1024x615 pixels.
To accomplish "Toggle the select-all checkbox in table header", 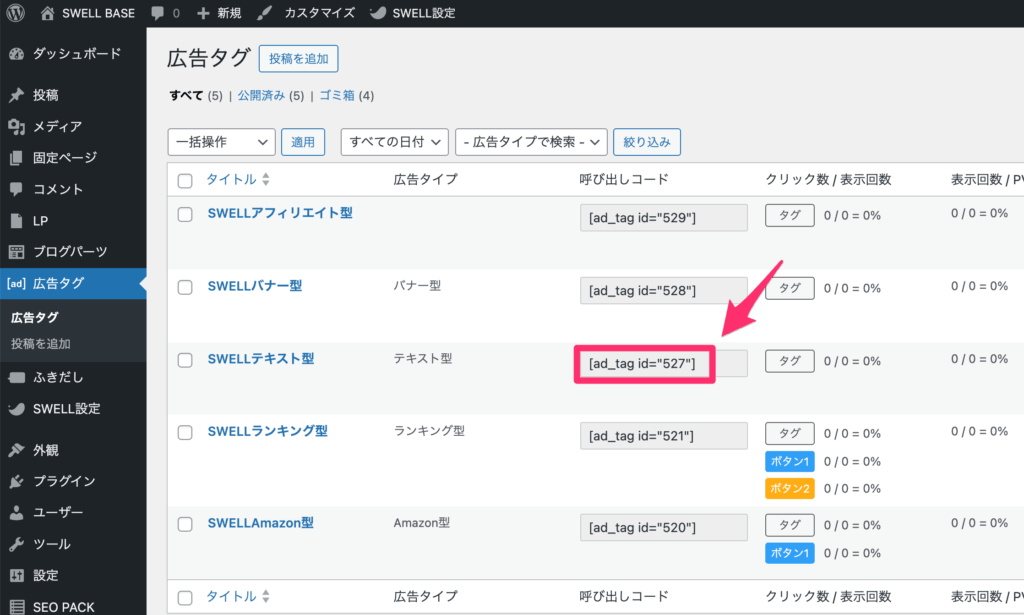I will [184, 180].
